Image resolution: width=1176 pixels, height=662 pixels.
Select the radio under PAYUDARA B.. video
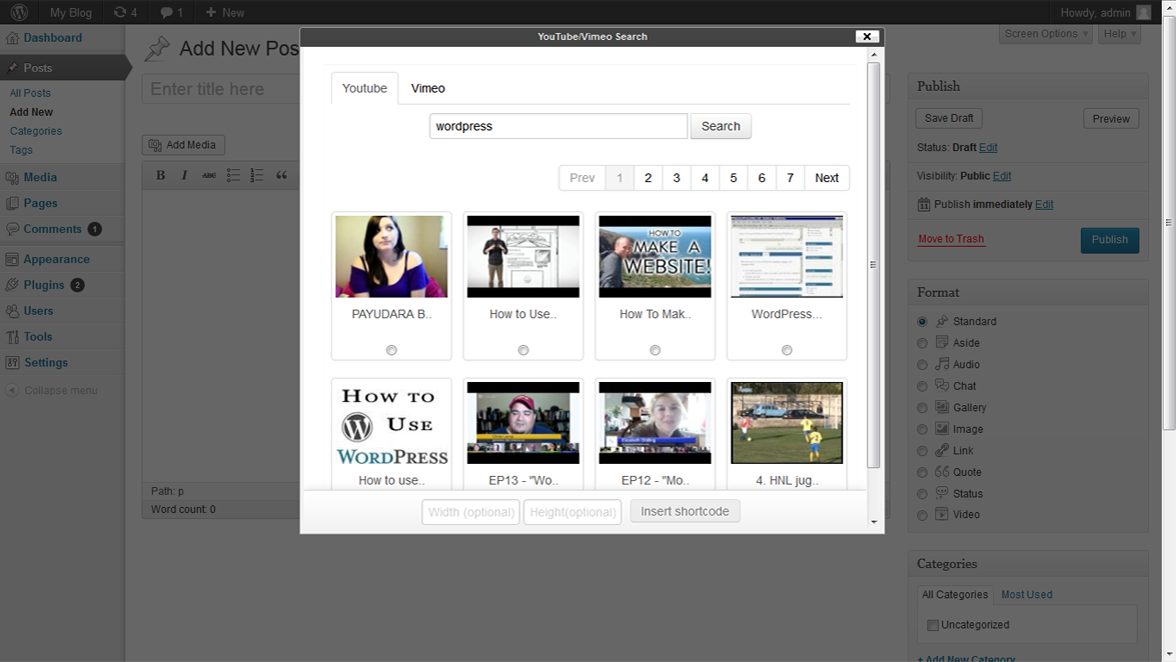pyautogui.click(x=391, y=350)
